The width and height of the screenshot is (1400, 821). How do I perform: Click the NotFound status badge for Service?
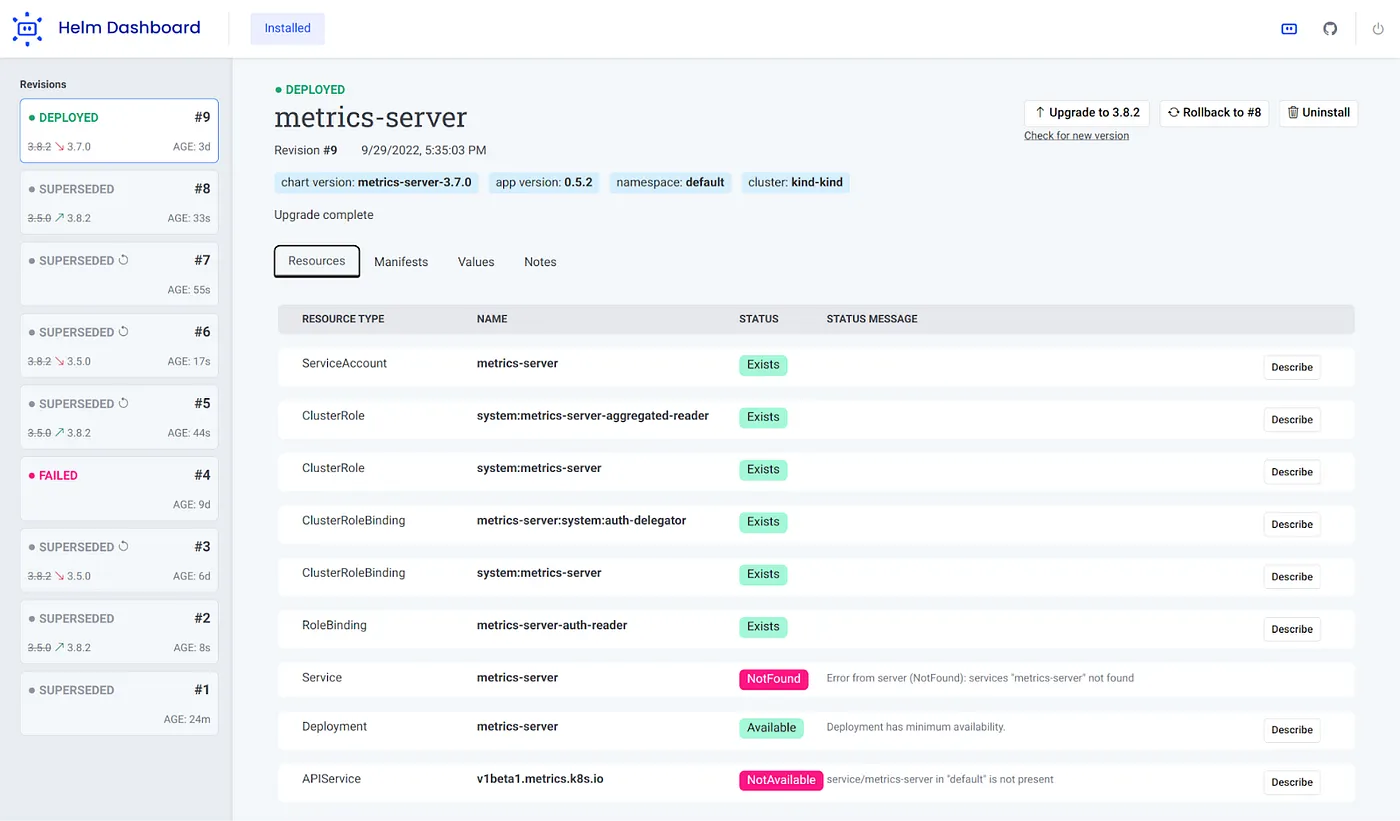pos(774,679)
